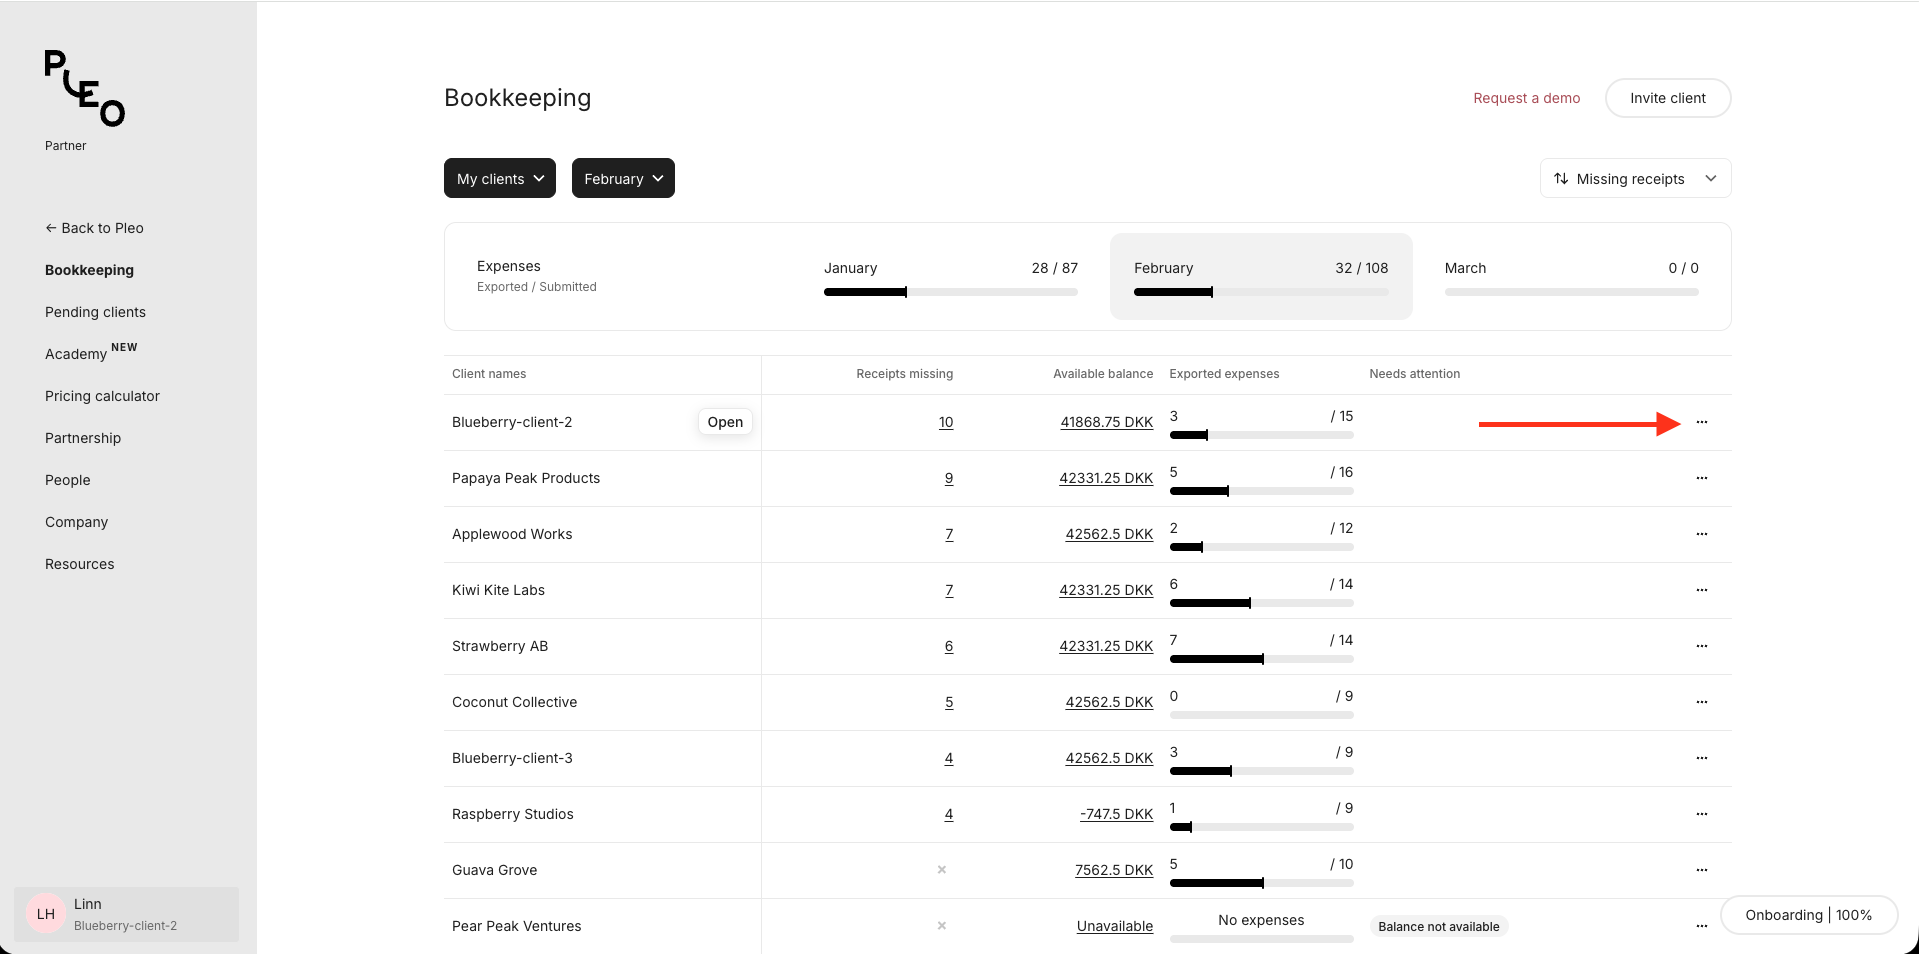
Task: Expand the My clients filter dropdown
Action: pos(500,178)
